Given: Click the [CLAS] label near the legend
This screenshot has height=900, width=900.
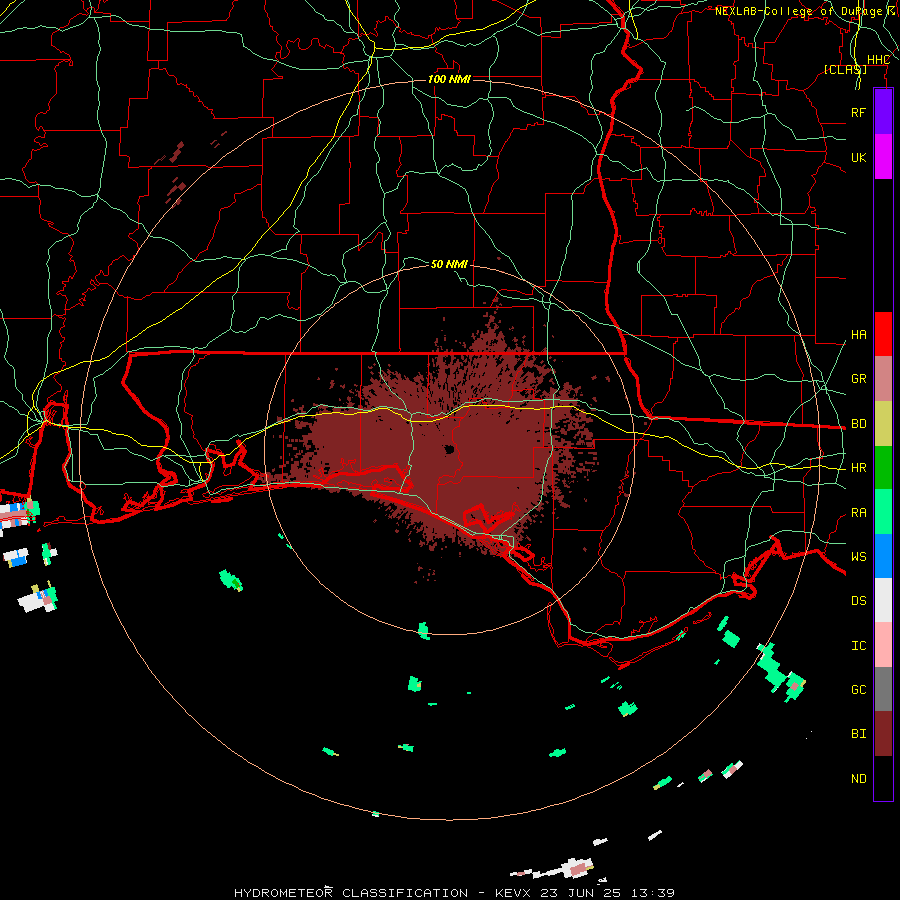Looking at the screenshot, I should pyautogui.click(x=845, y=69).
